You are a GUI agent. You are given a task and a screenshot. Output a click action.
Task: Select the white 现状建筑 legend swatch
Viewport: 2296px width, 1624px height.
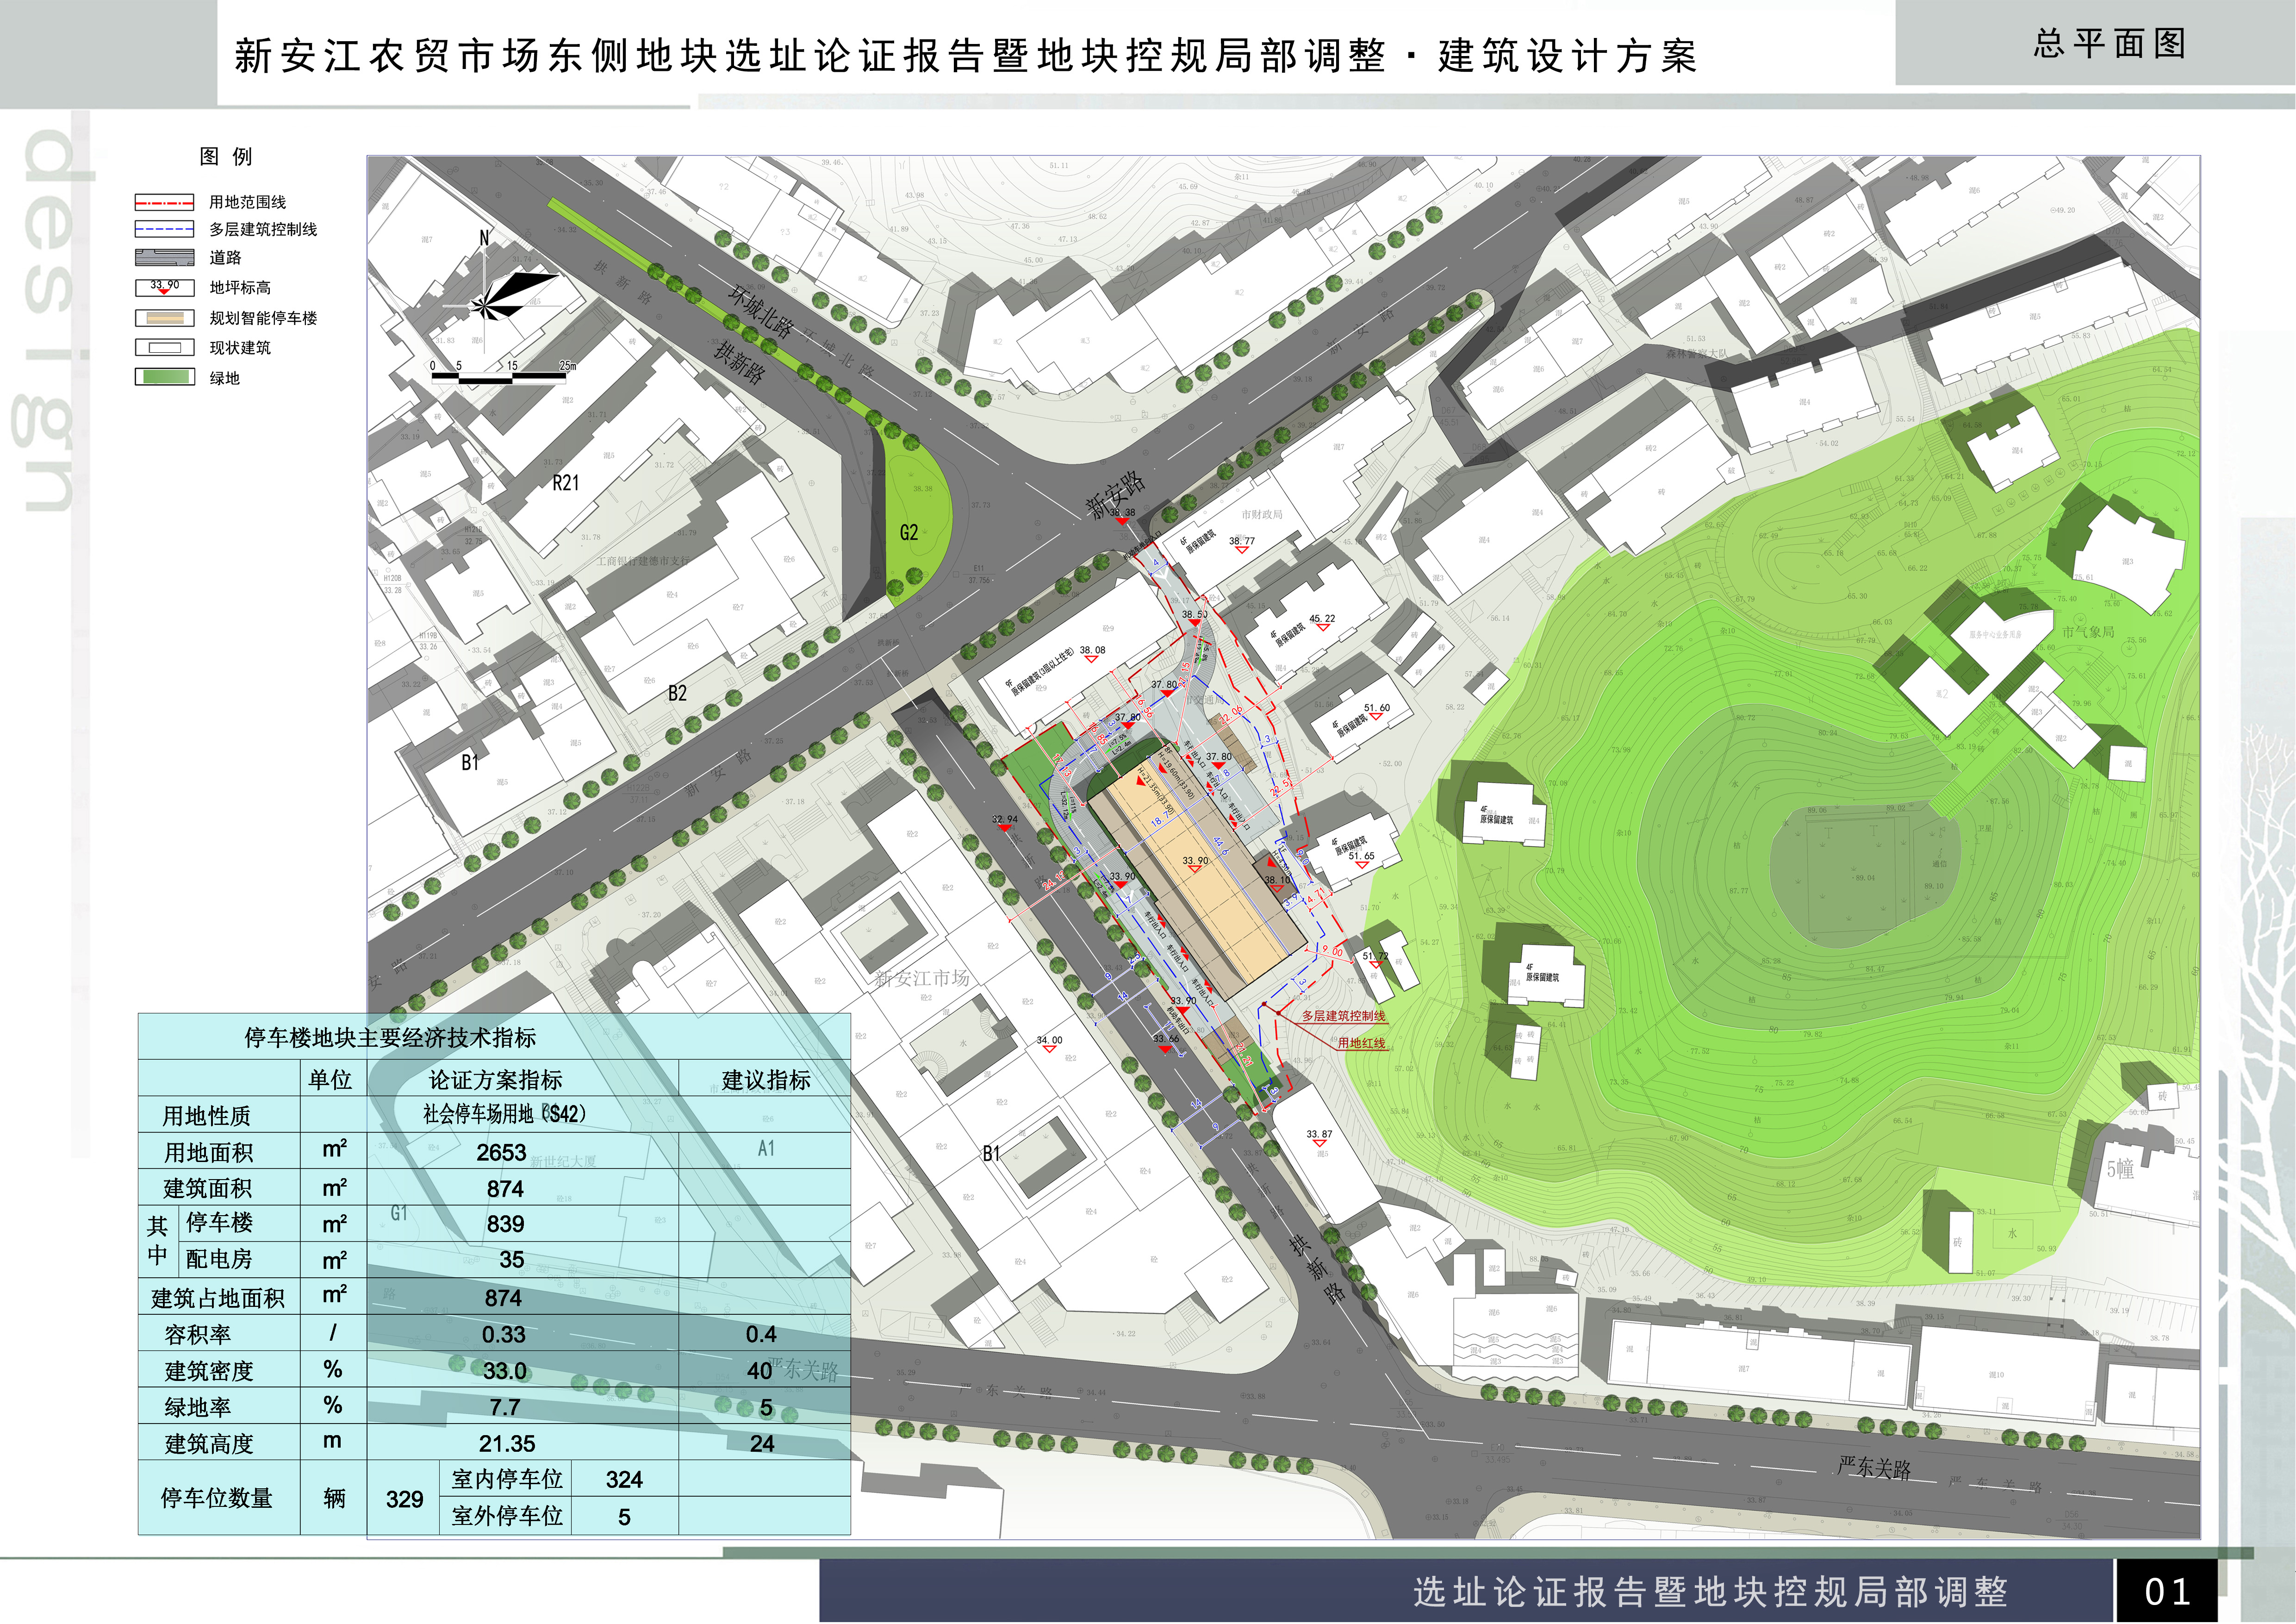point(165,348)
